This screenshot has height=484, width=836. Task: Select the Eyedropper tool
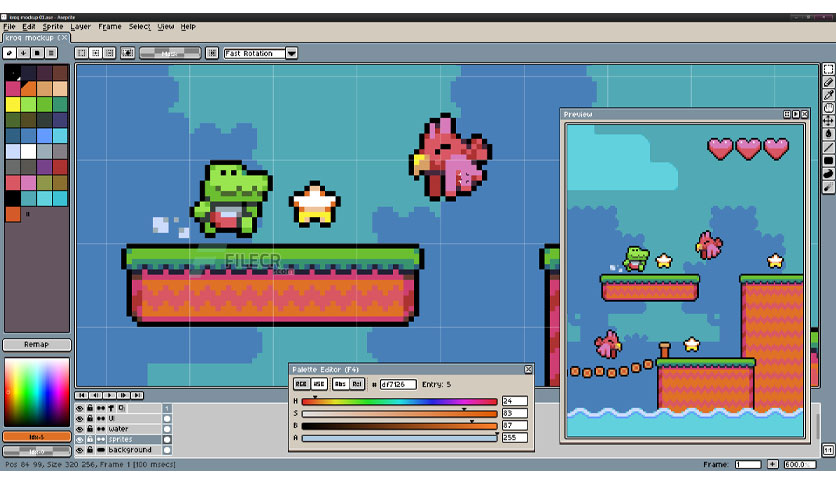point(828,95)
